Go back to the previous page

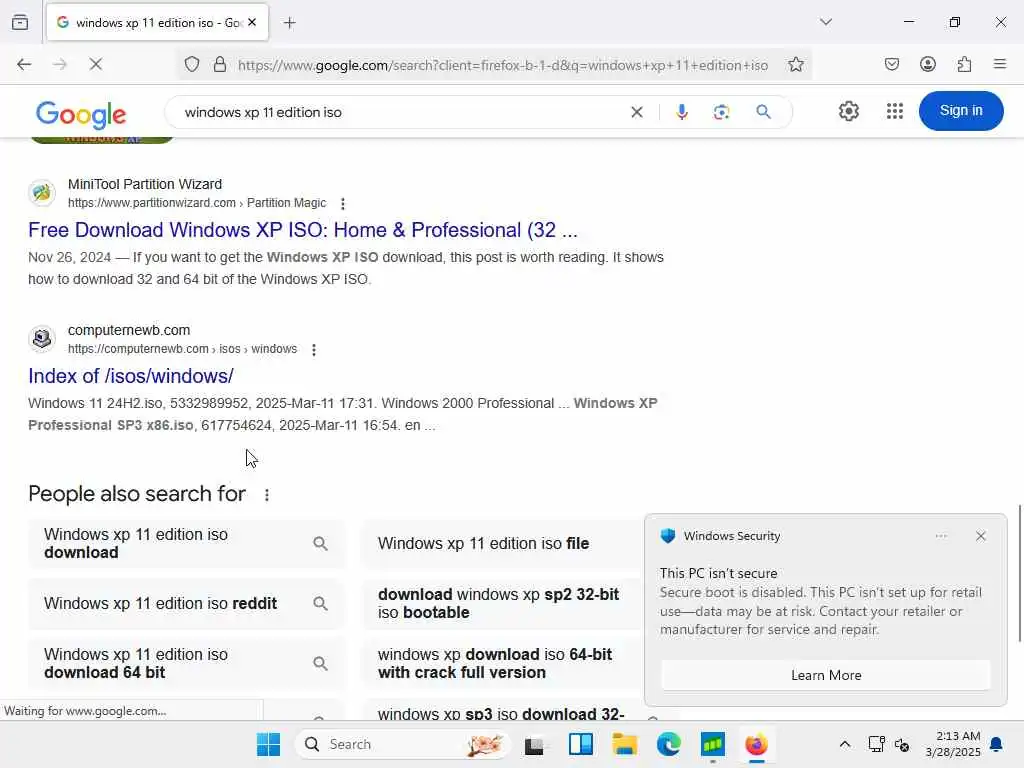(x=24, y=65)
